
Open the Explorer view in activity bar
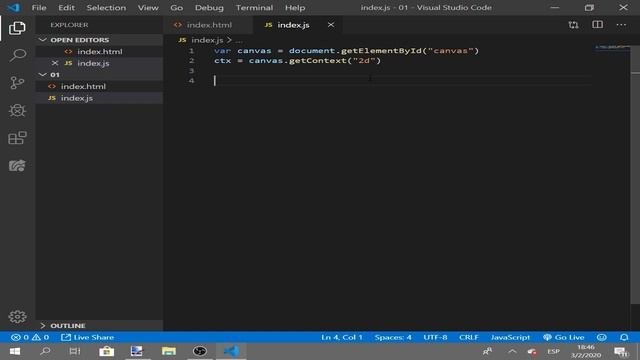[17, 28]
